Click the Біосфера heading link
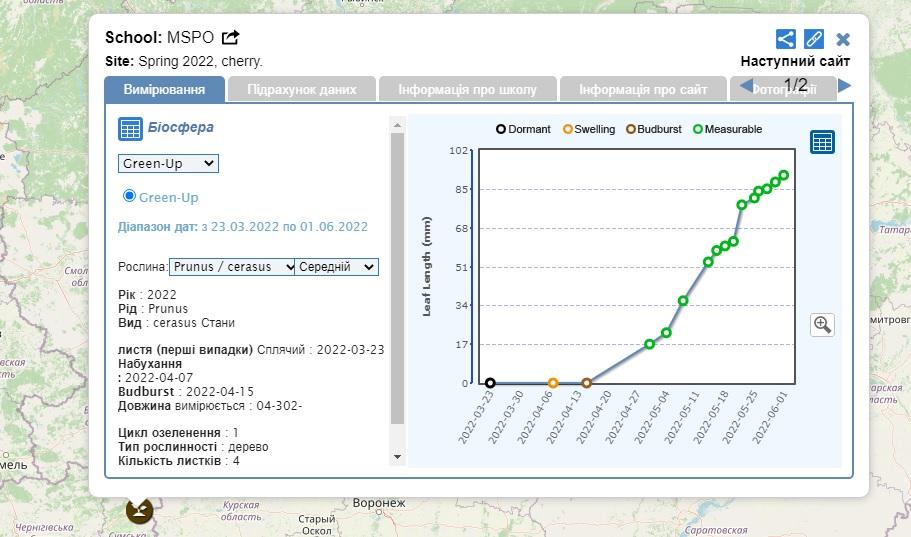 pyautogui.click(x=180, y=127)
